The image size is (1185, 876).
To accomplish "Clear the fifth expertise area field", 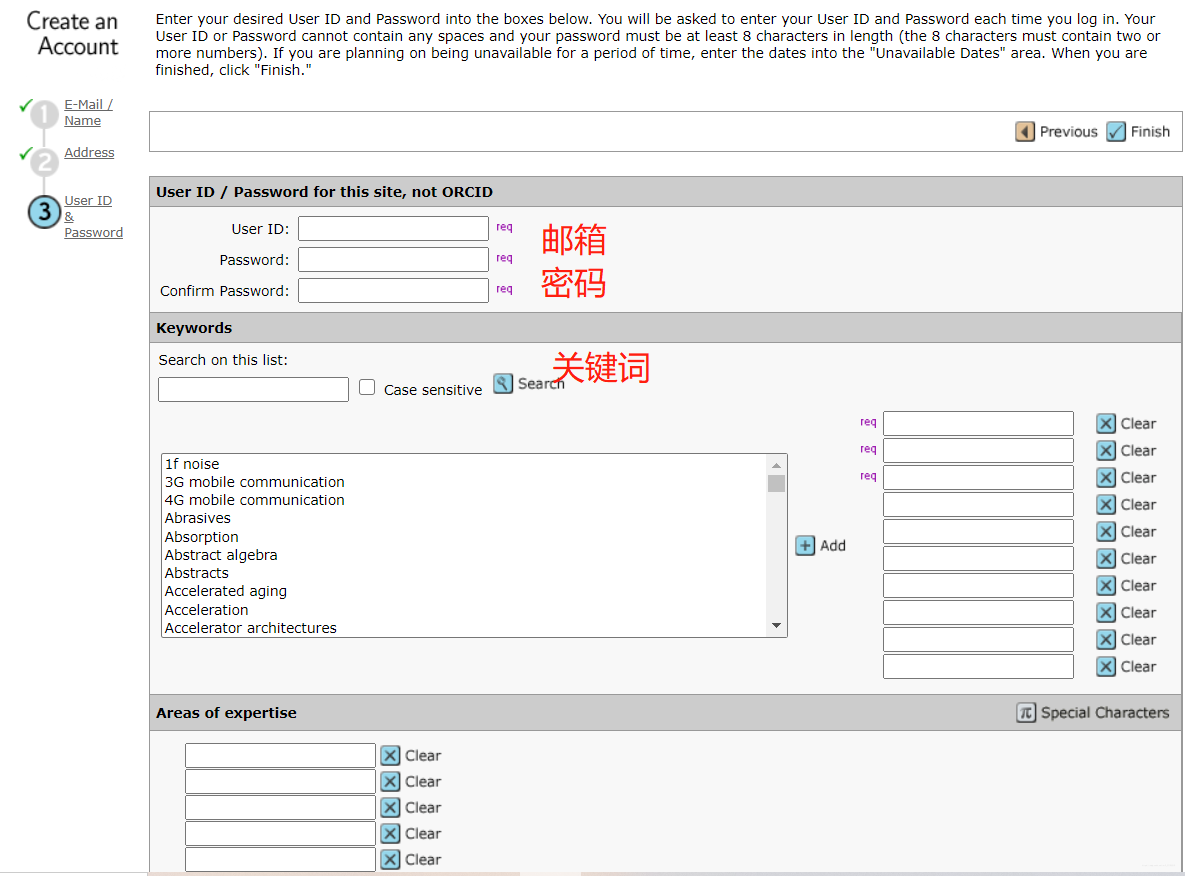I will 390,859.
